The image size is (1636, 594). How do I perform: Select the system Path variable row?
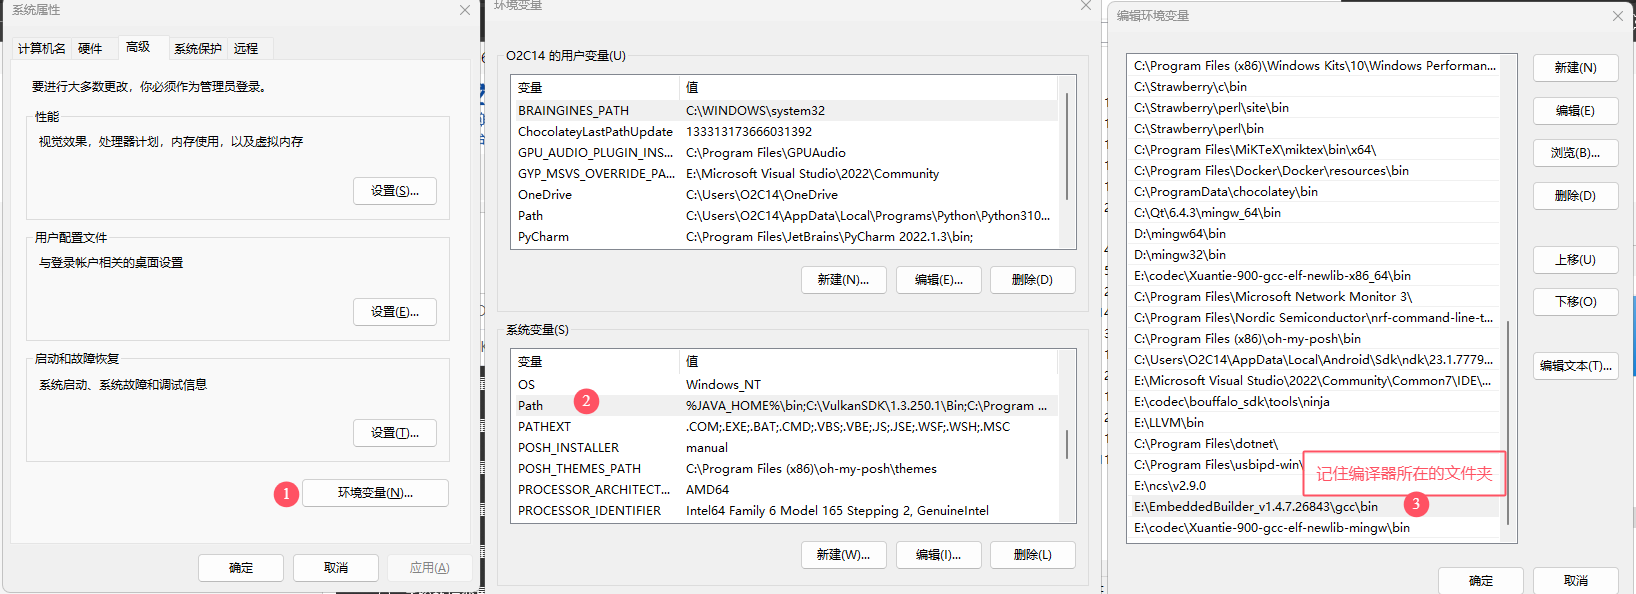coord(530,406)
